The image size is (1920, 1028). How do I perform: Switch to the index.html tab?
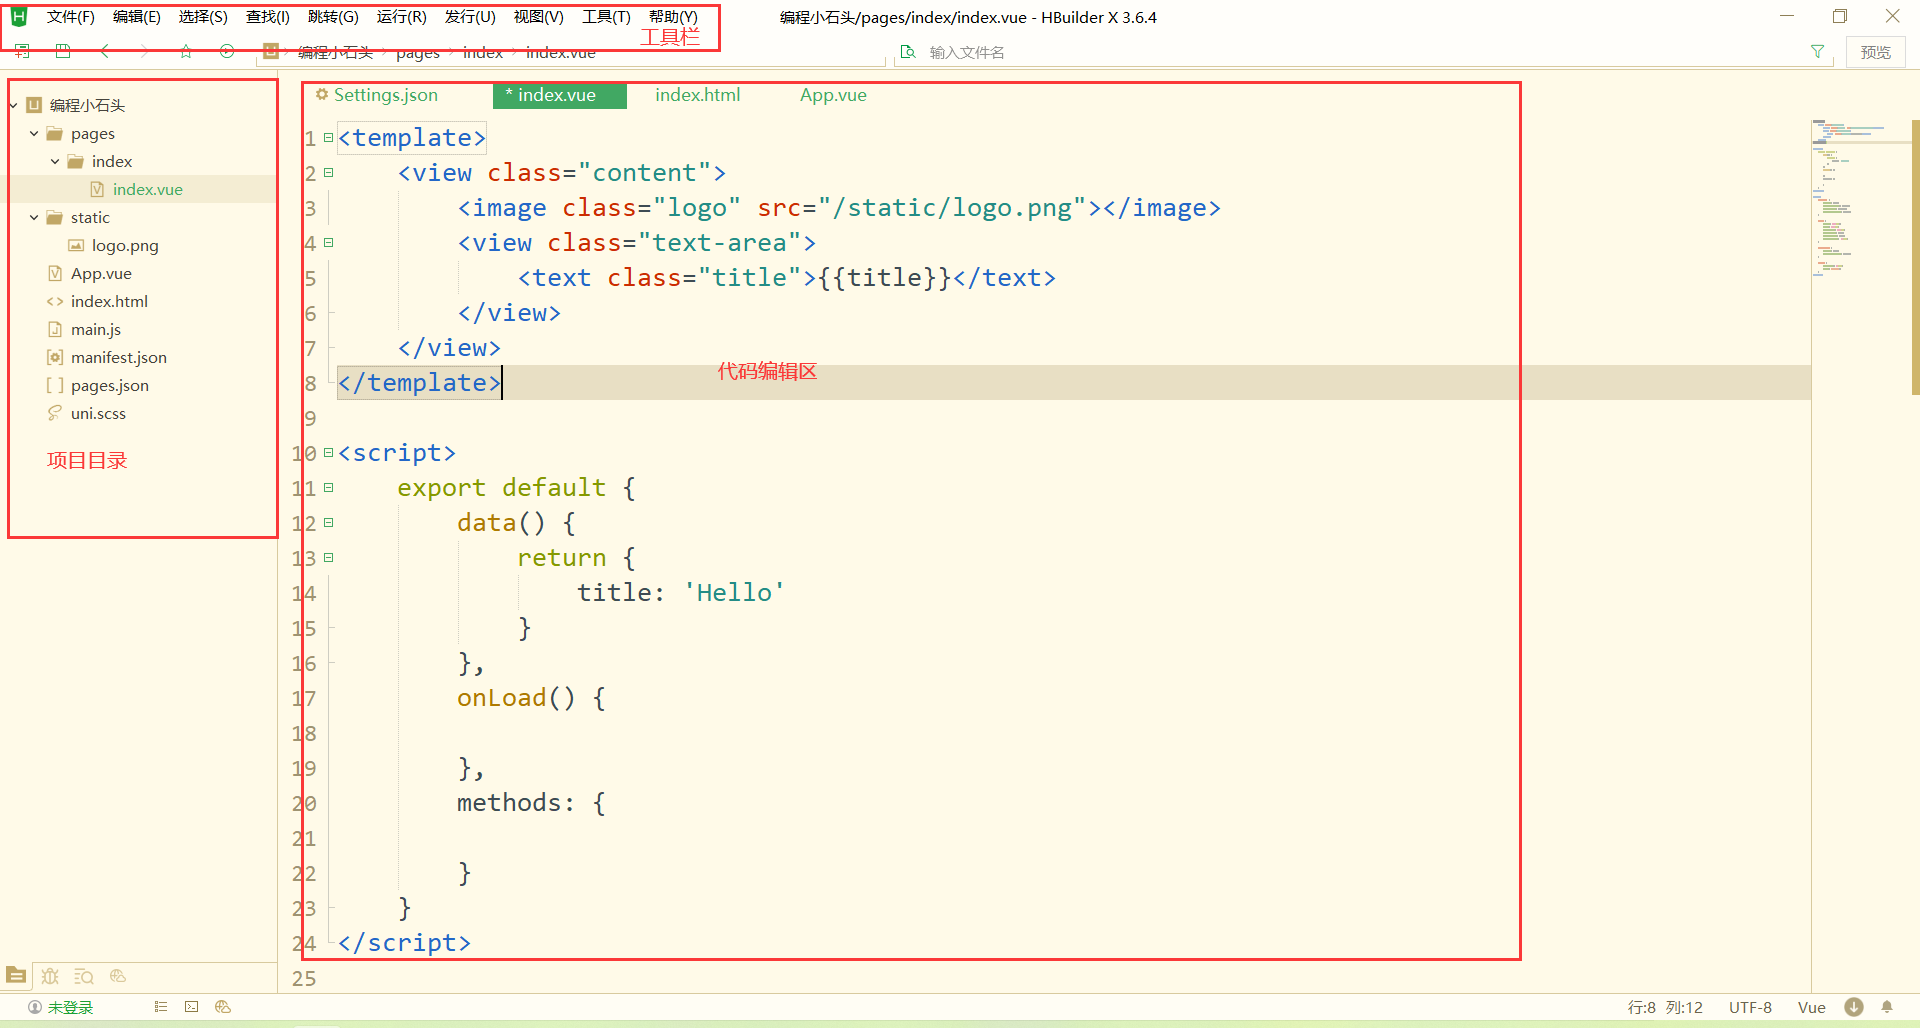(x=698, y=95)
